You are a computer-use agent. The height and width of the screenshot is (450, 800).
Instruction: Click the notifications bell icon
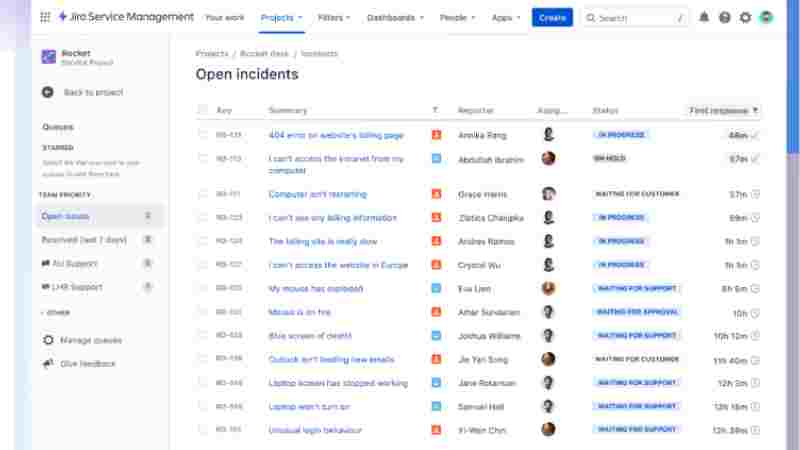[704, 17]
